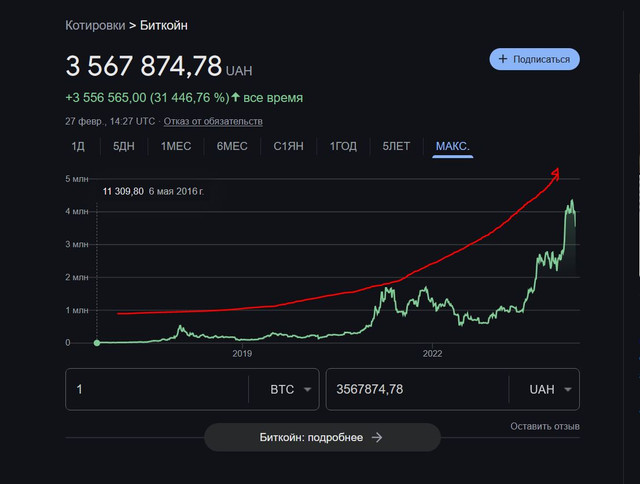Click the price 3 567 874,78 heading
The width and height of the screenshot is (640, 484).
pos(144,66)
